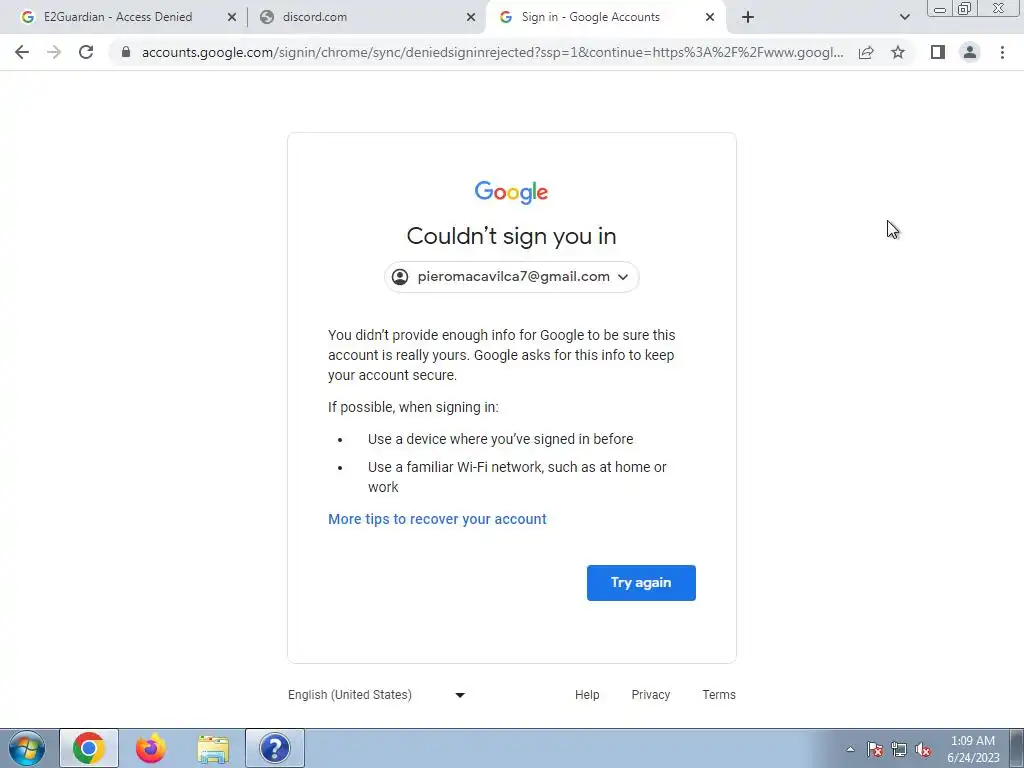Viewport: 1024px width, 768px height.
Task: Launch Firefox from the taskbar
Action: click(151, 748)
